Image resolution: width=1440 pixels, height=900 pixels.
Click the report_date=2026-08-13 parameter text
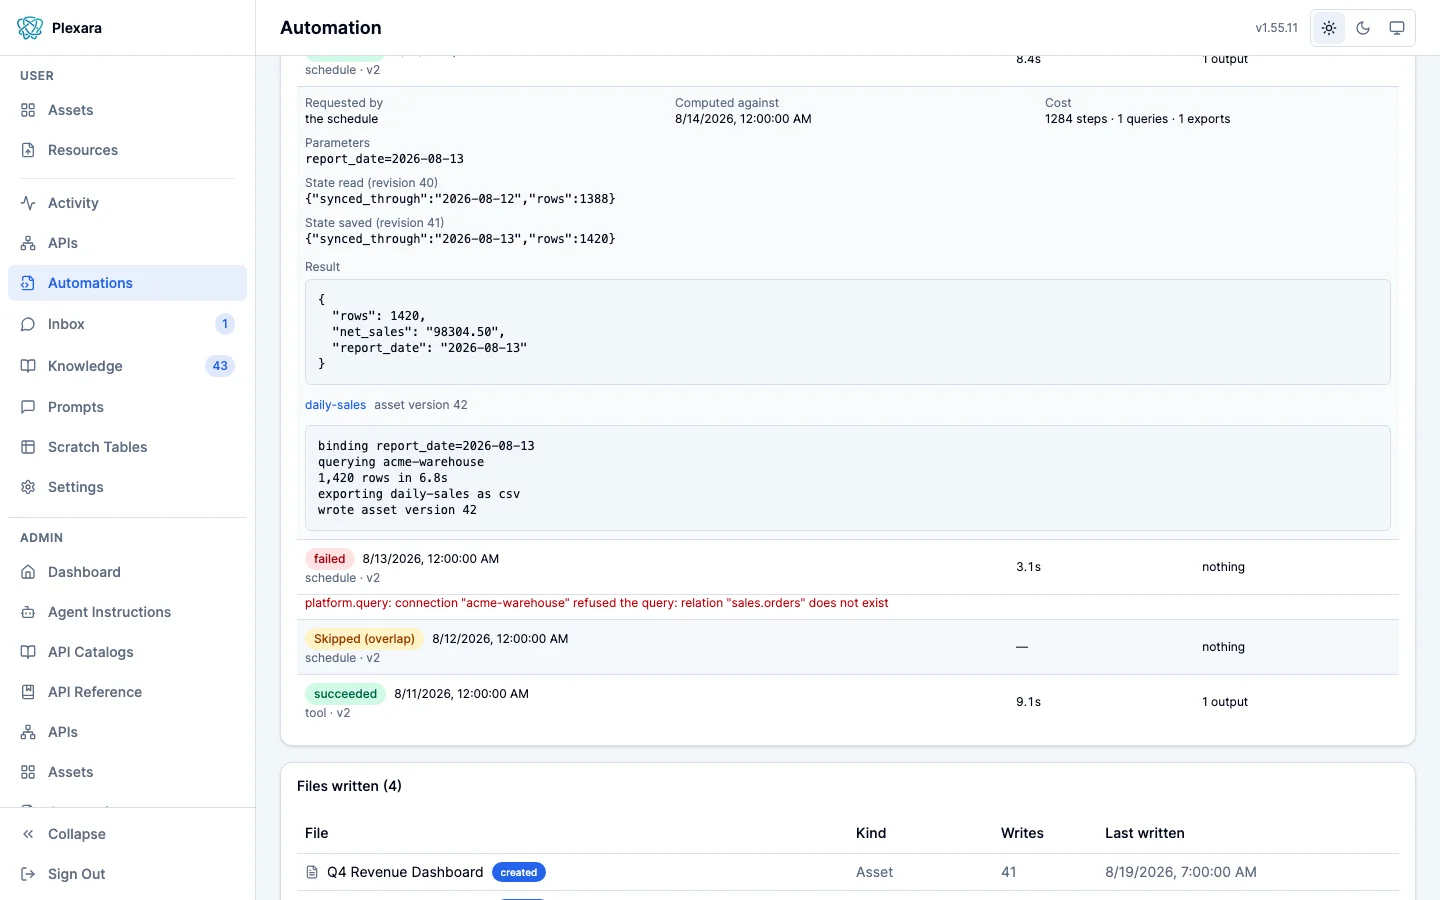point(384,159)
